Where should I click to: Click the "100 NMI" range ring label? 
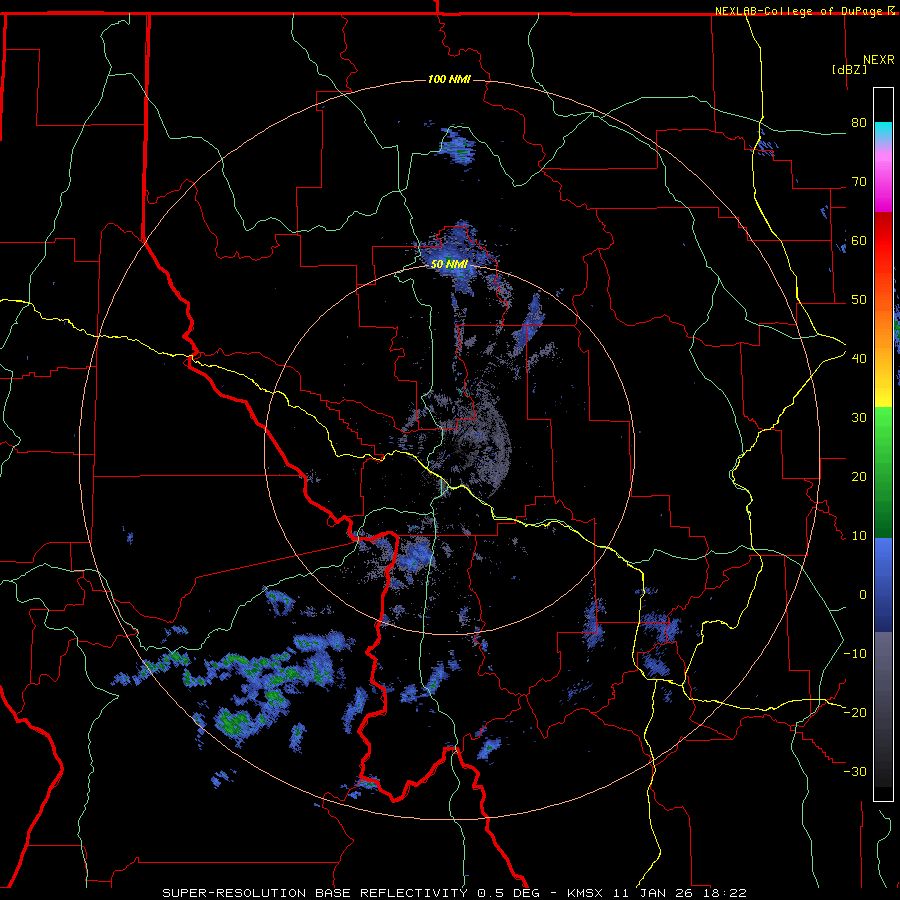tap(449, 79)
